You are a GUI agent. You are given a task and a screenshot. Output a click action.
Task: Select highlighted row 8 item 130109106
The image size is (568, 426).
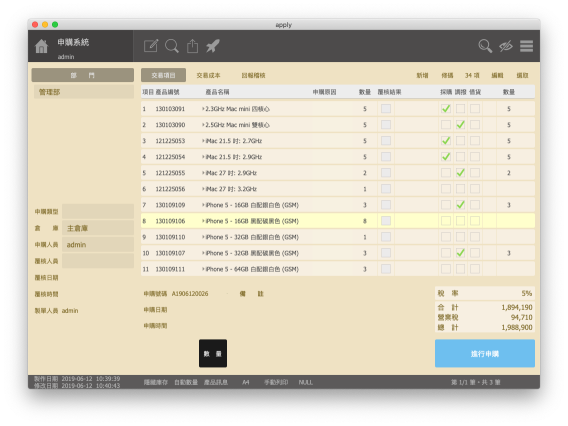point(338,221)
